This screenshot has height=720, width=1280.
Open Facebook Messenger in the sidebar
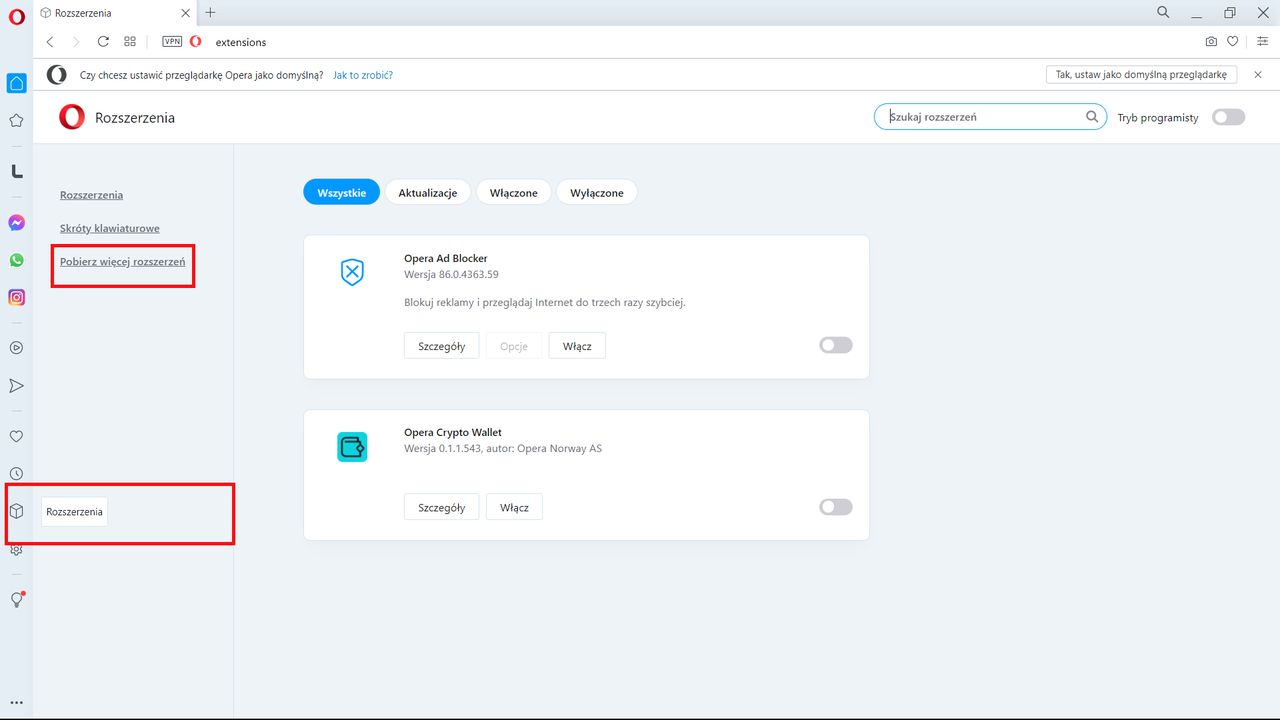coord(16,223)
